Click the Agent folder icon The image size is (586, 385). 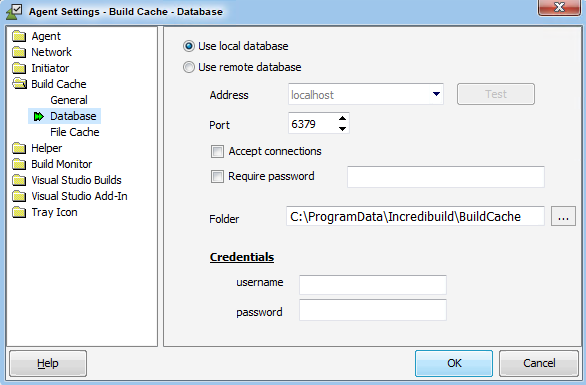(x=19, y=36)
